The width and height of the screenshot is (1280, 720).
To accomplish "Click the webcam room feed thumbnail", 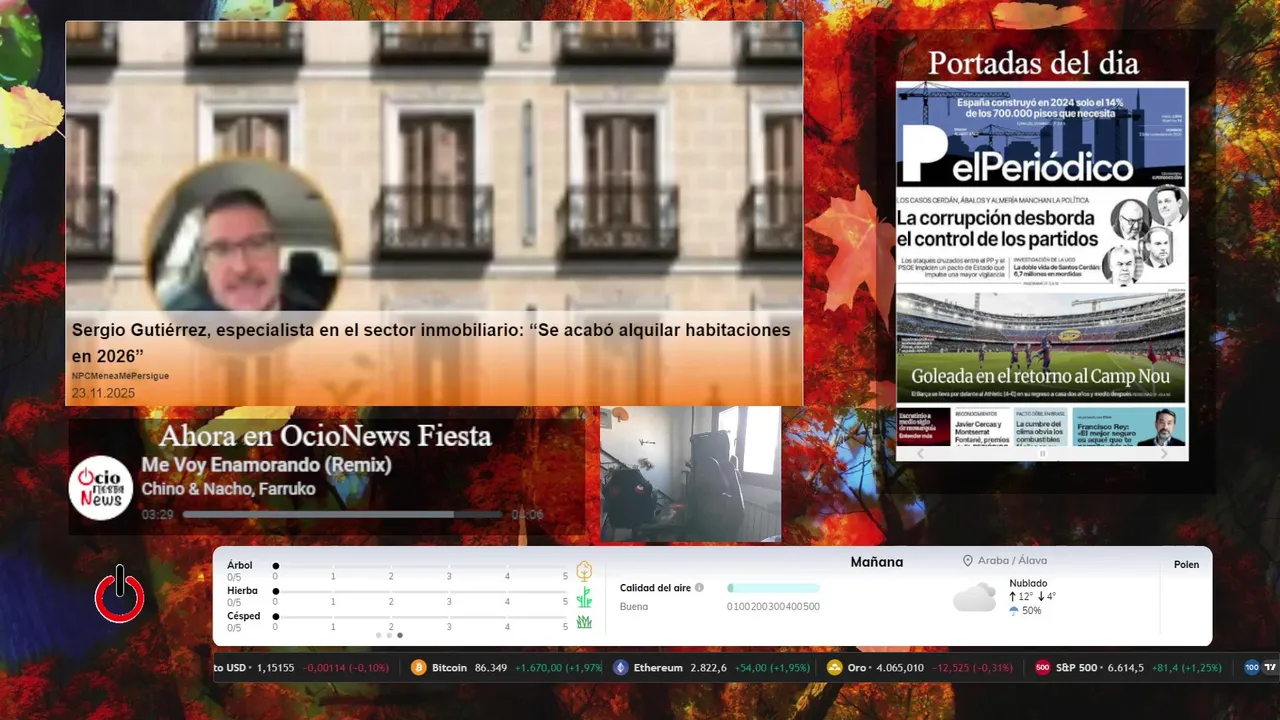I will (x=690, y=474).
